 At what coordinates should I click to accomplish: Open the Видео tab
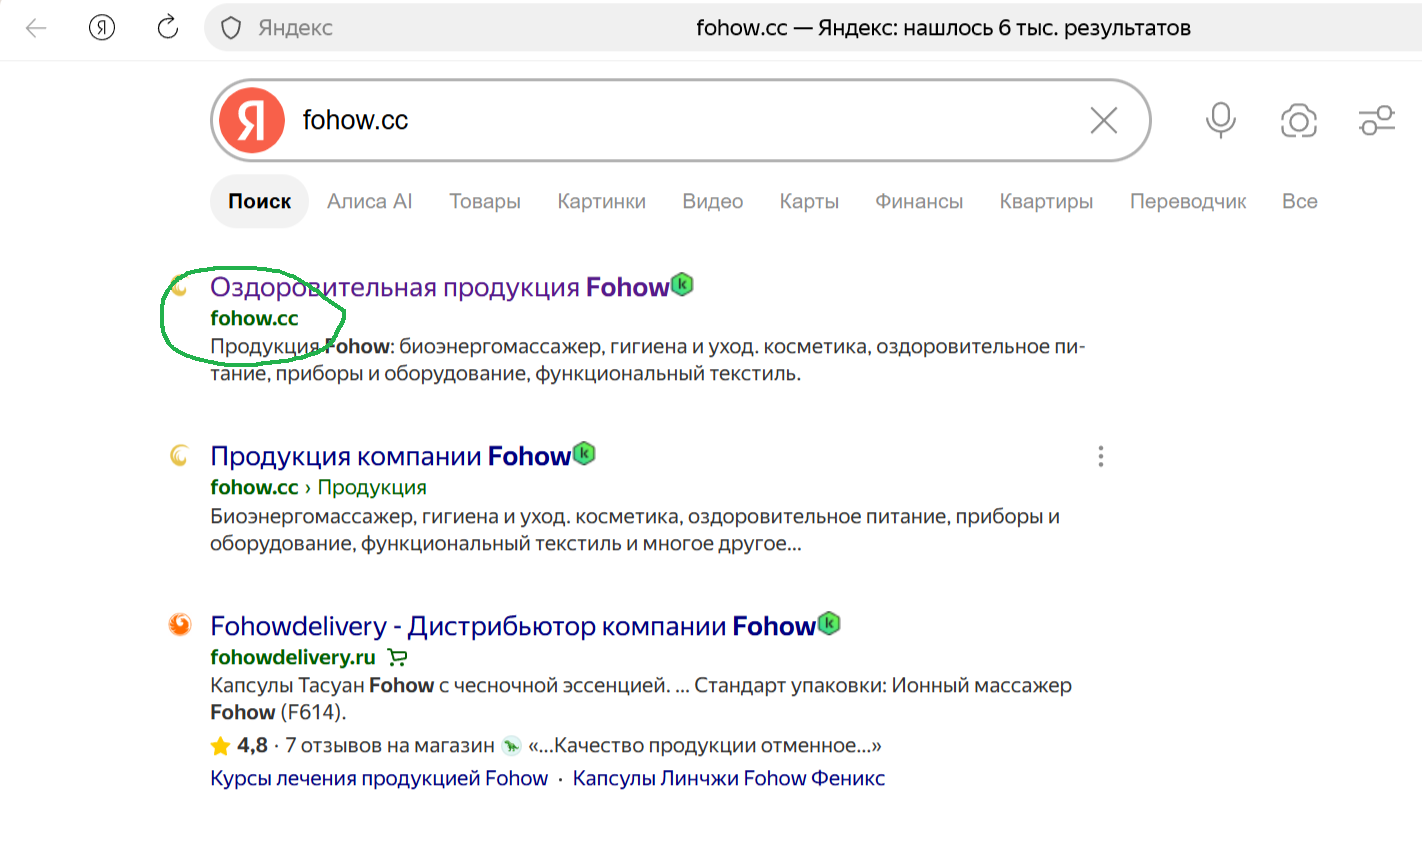712,201
